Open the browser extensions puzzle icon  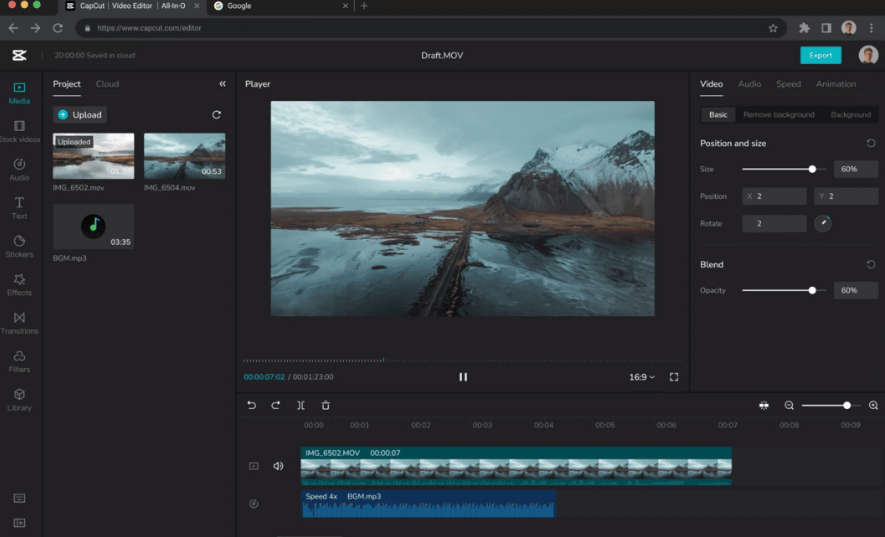(804, 28)
